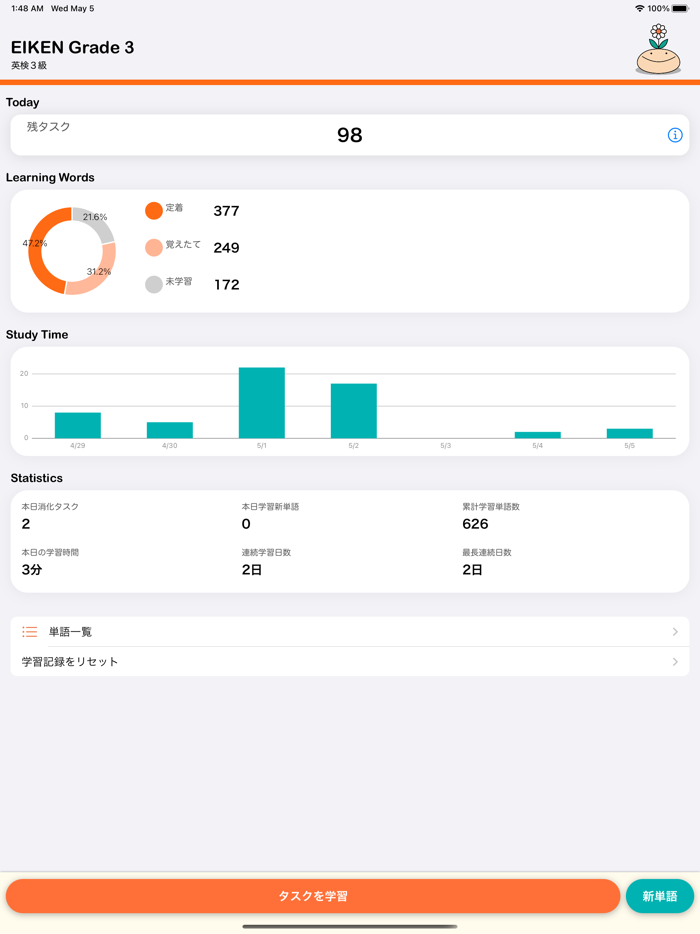Tap the 連続学習日数 statistic
Viewport: 700px width, 934px height.
click(x=266, y=562)
